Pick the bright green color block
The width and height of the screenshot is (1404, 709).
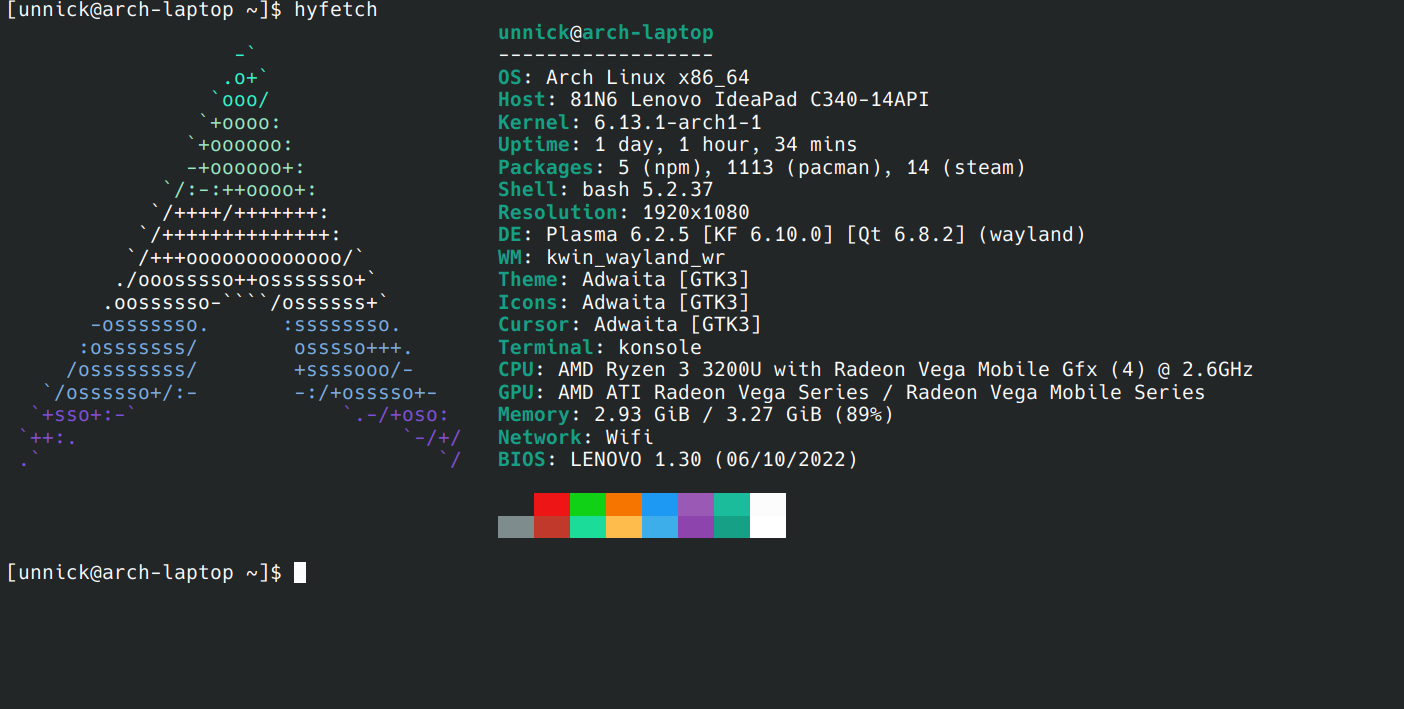[588, 504]
